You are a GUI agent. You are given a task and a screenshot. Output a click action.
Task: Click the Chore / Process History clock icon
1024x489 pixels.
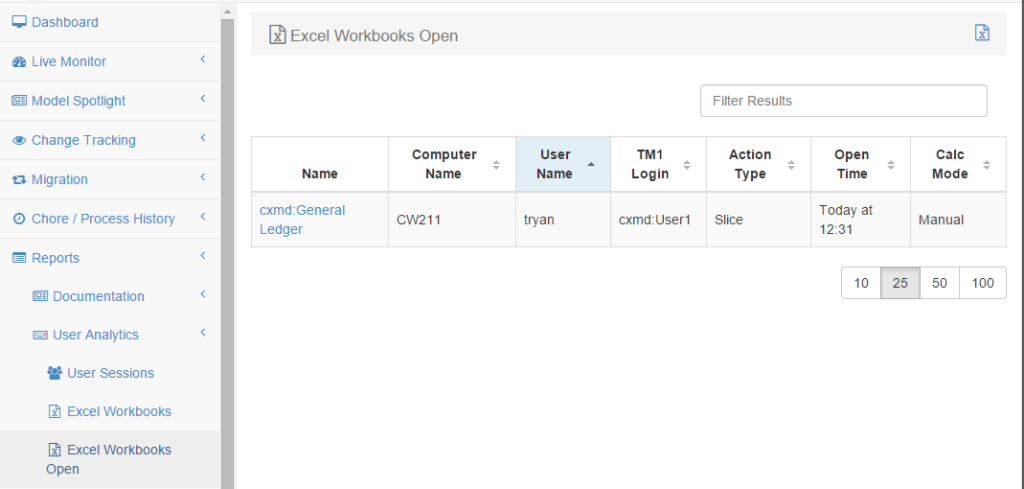(x=19, y=219)
